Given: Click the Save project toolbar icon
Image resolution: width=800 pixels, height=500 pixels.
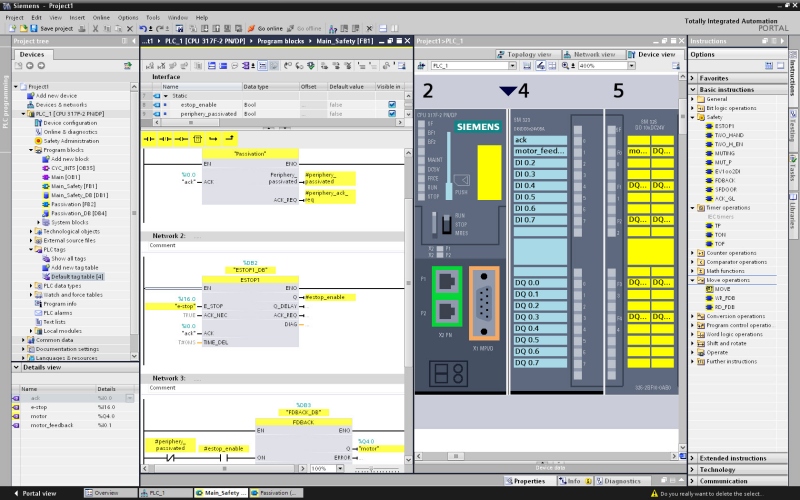Looking at the screenshot, I should tap(35, 28).
